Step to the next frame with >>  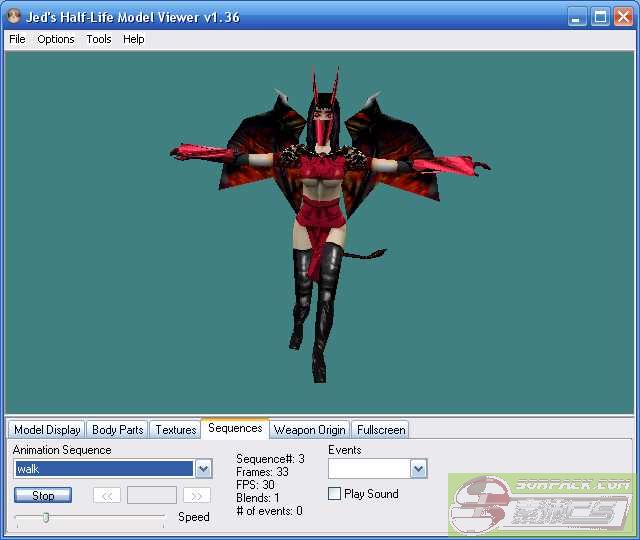[197, 495]
